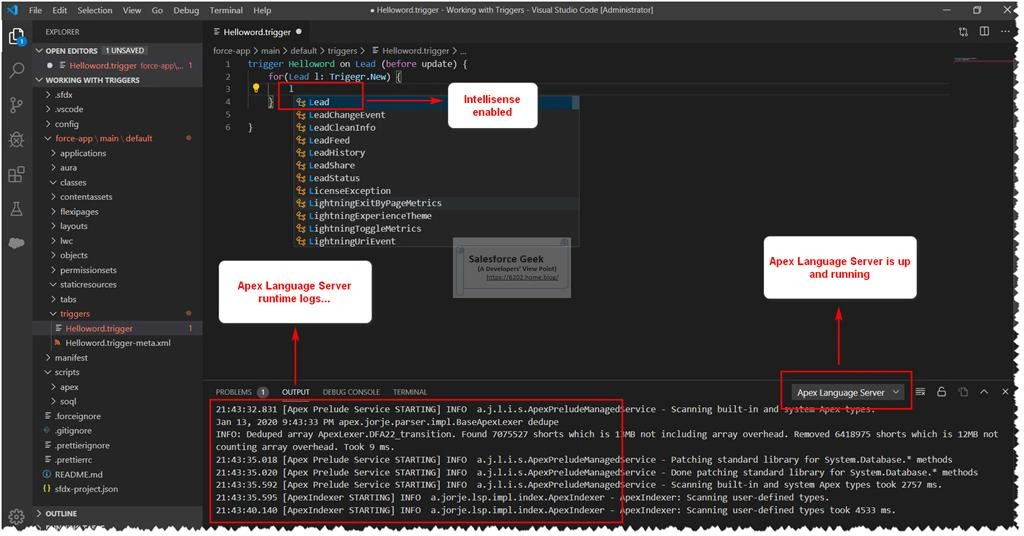Open the Extensions view
The image size is (1024, 536).
(16, 174)
